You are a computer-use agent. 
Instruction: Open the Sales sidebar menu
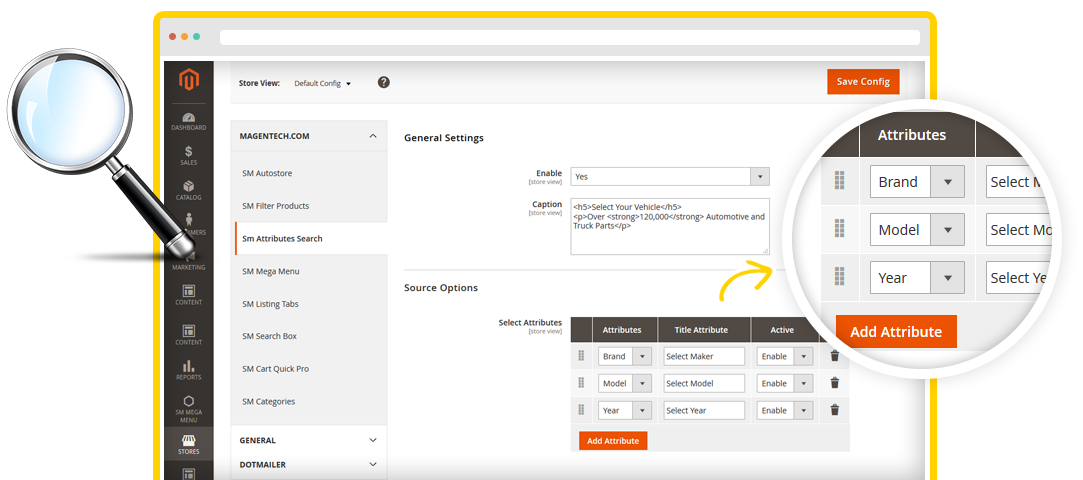coord(189,155)
